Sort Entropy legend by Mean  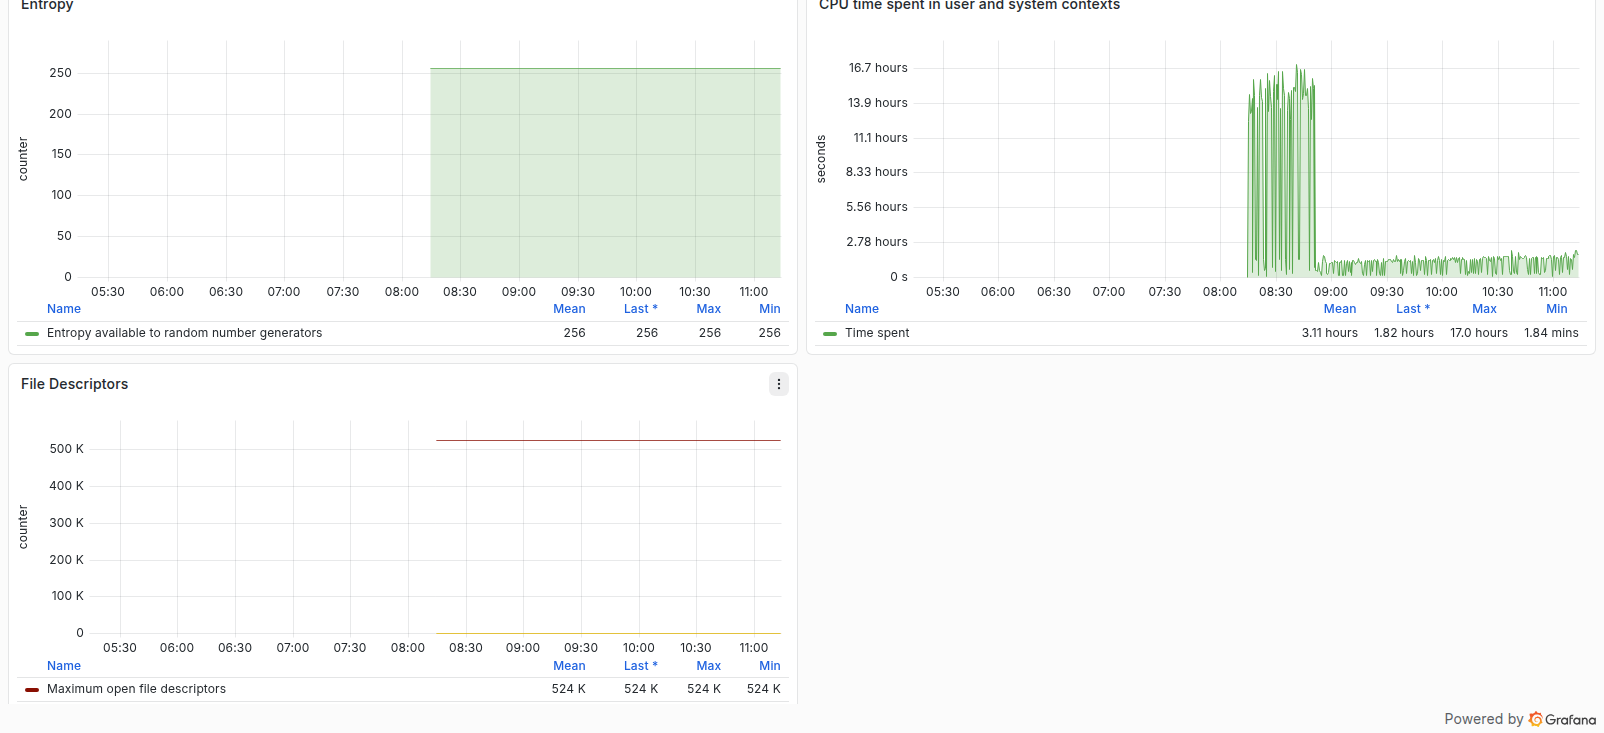[x=569, y=309]
